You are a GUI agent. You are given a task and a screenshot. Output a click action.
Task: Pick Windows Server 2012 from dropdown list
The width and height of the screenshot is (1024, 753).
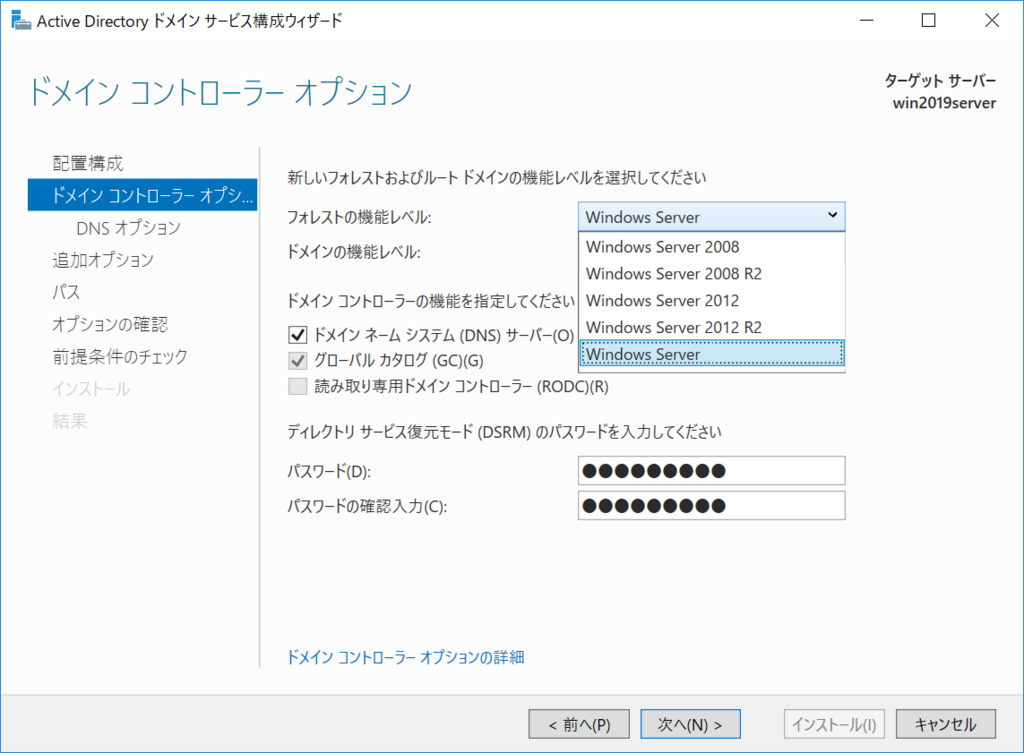tap(712, 300)
